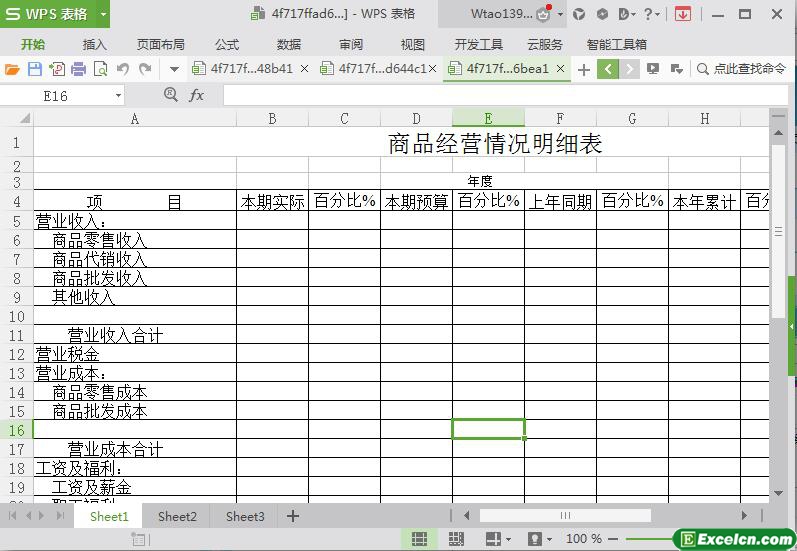Open the help question mark menu
This screenshot has width=797, height=551.
pyautogui.click(x=651, y=14)
